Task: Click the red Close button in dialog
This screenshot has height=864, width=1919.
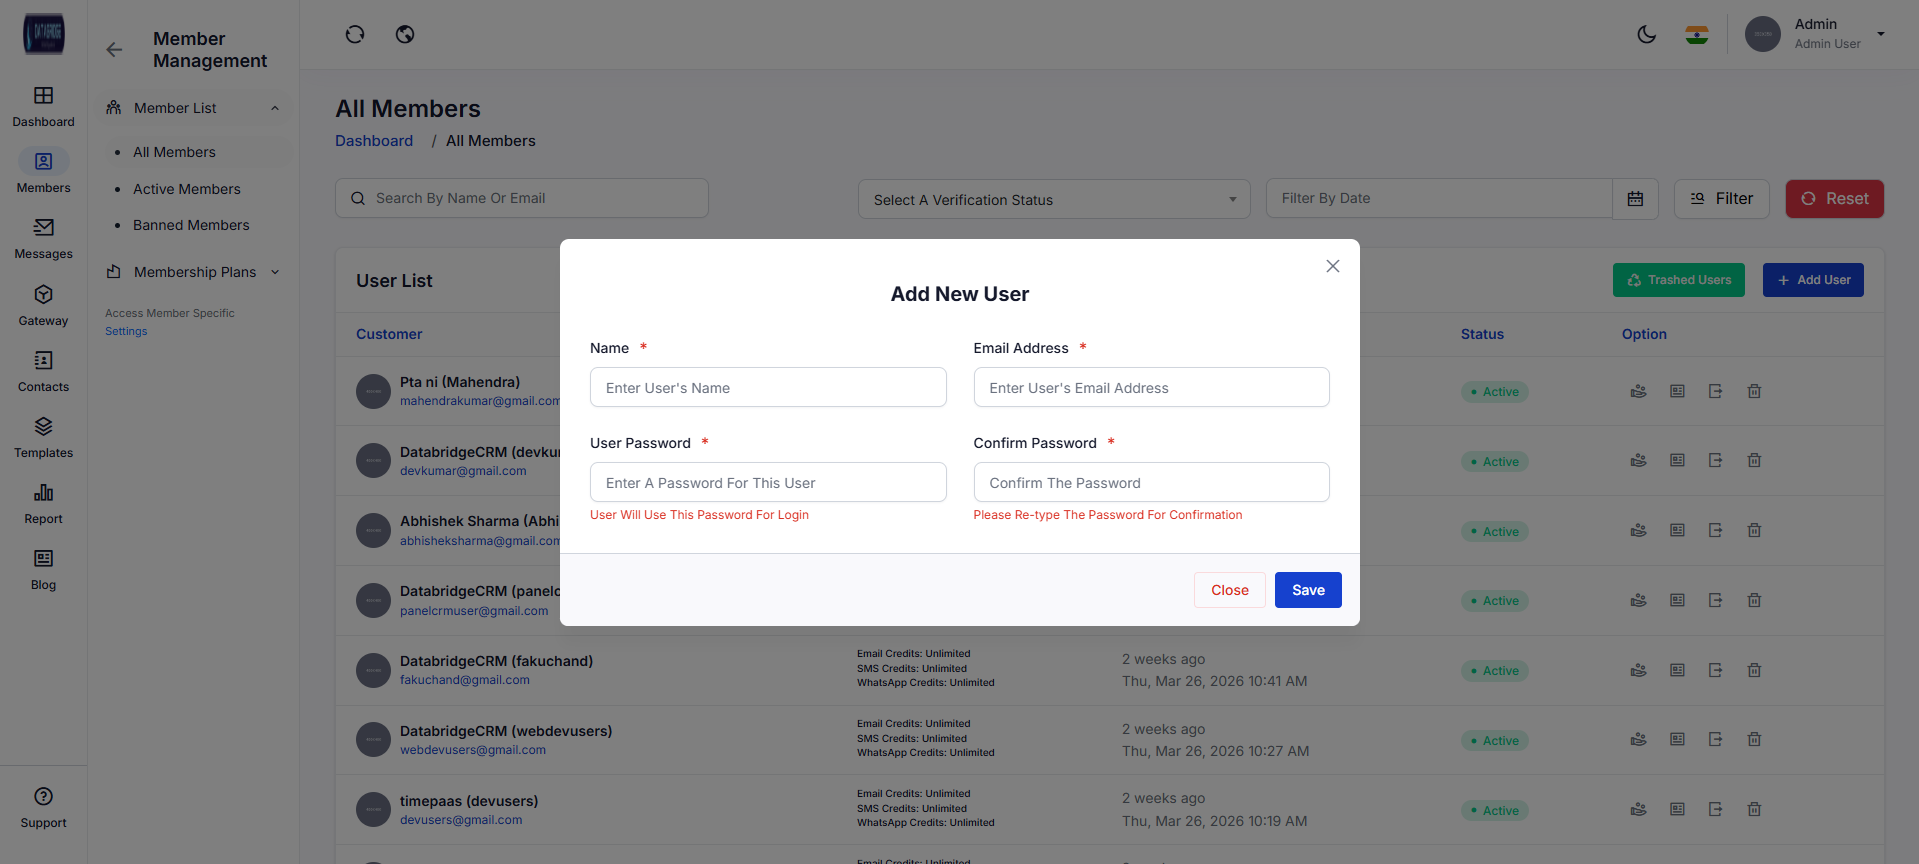Action: click(1229, 590)
